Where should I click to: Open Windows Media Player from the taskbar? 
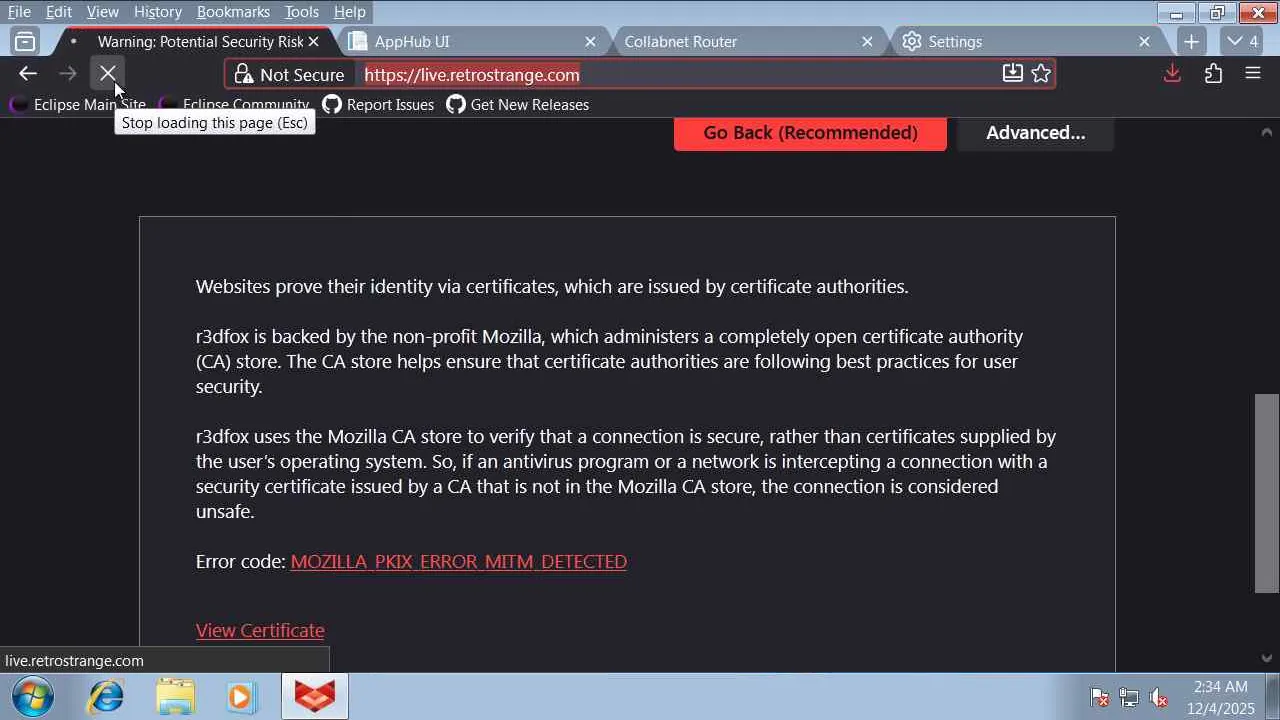click(242, 696)
